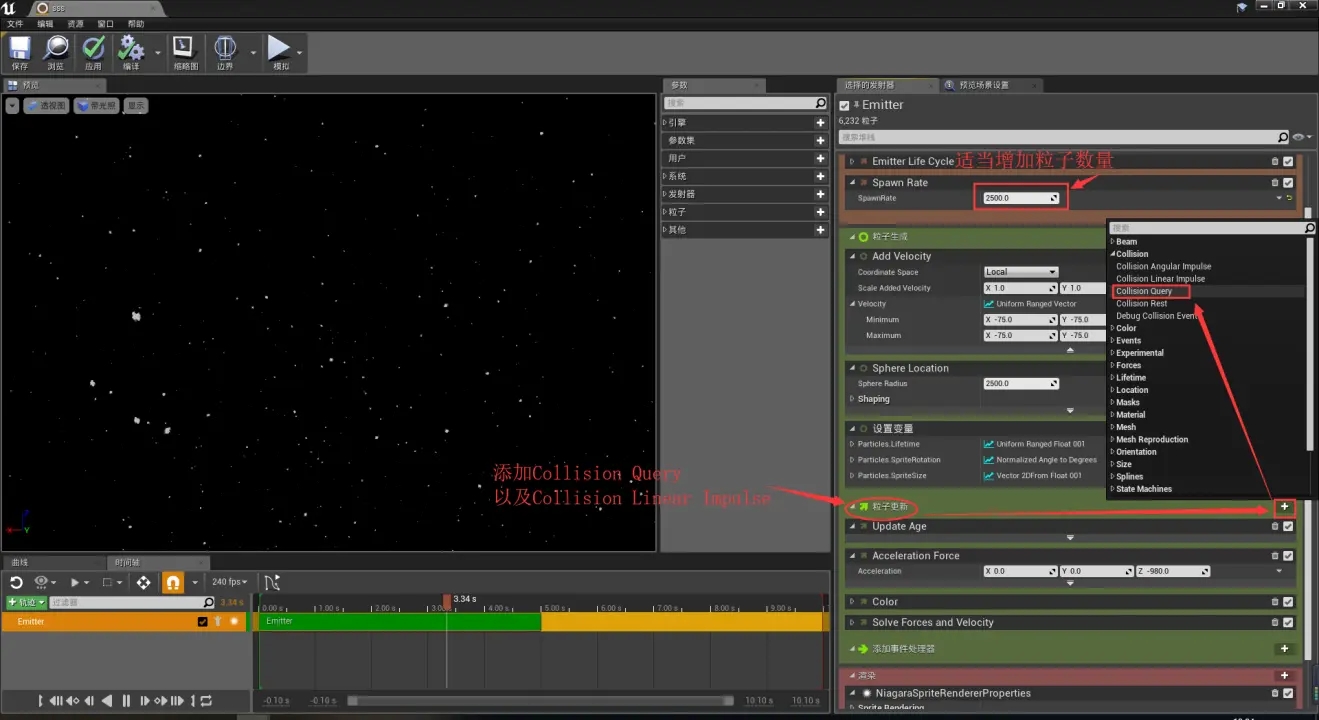1319x720 pixels.
Task: Delete Acceleration Force module via trash icon
Action: pos(1275,556)
